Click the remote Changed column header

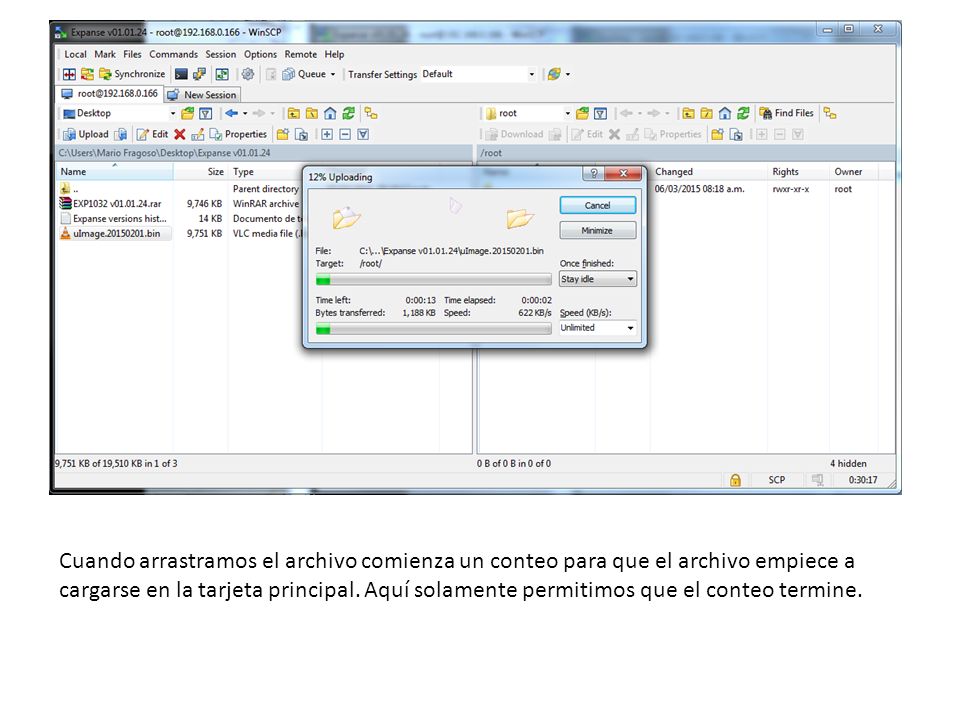(708, 171)
